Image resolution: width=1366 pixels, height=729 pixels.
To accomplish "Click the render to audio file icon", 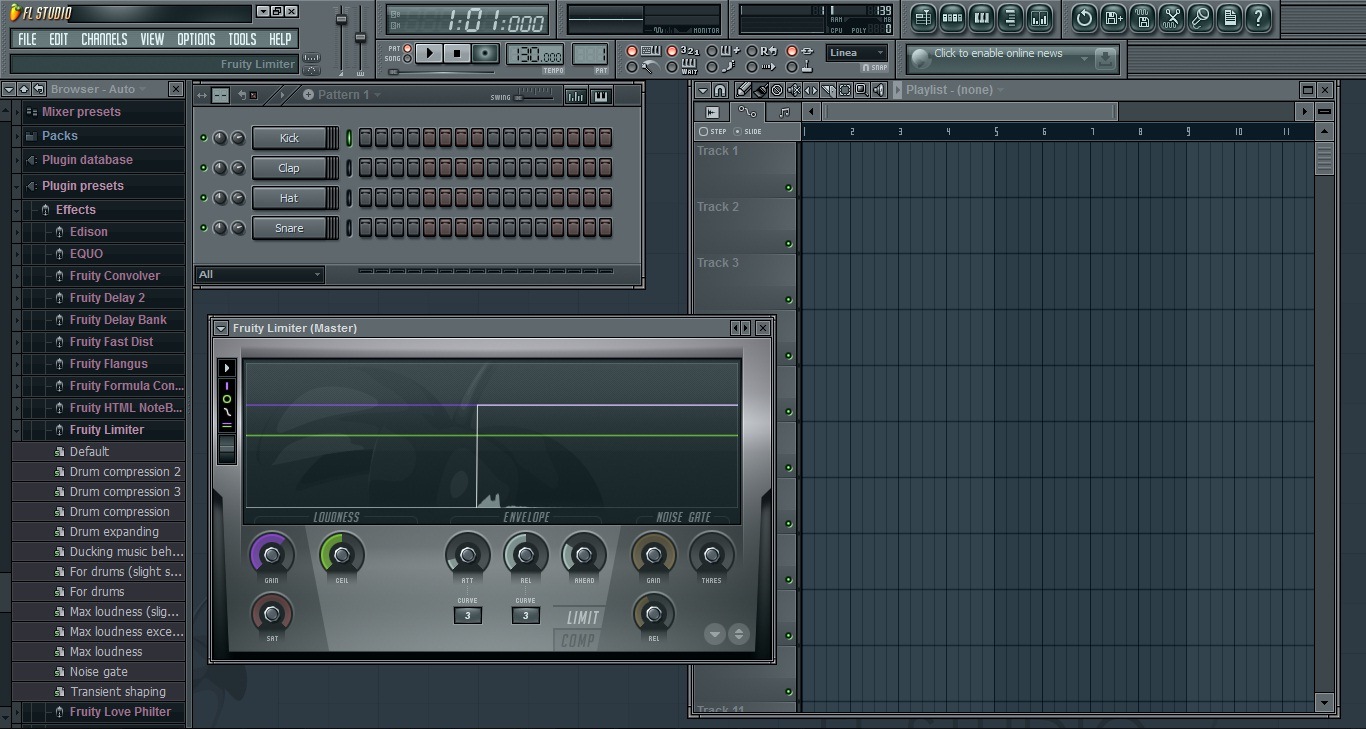I will 1142,17.
